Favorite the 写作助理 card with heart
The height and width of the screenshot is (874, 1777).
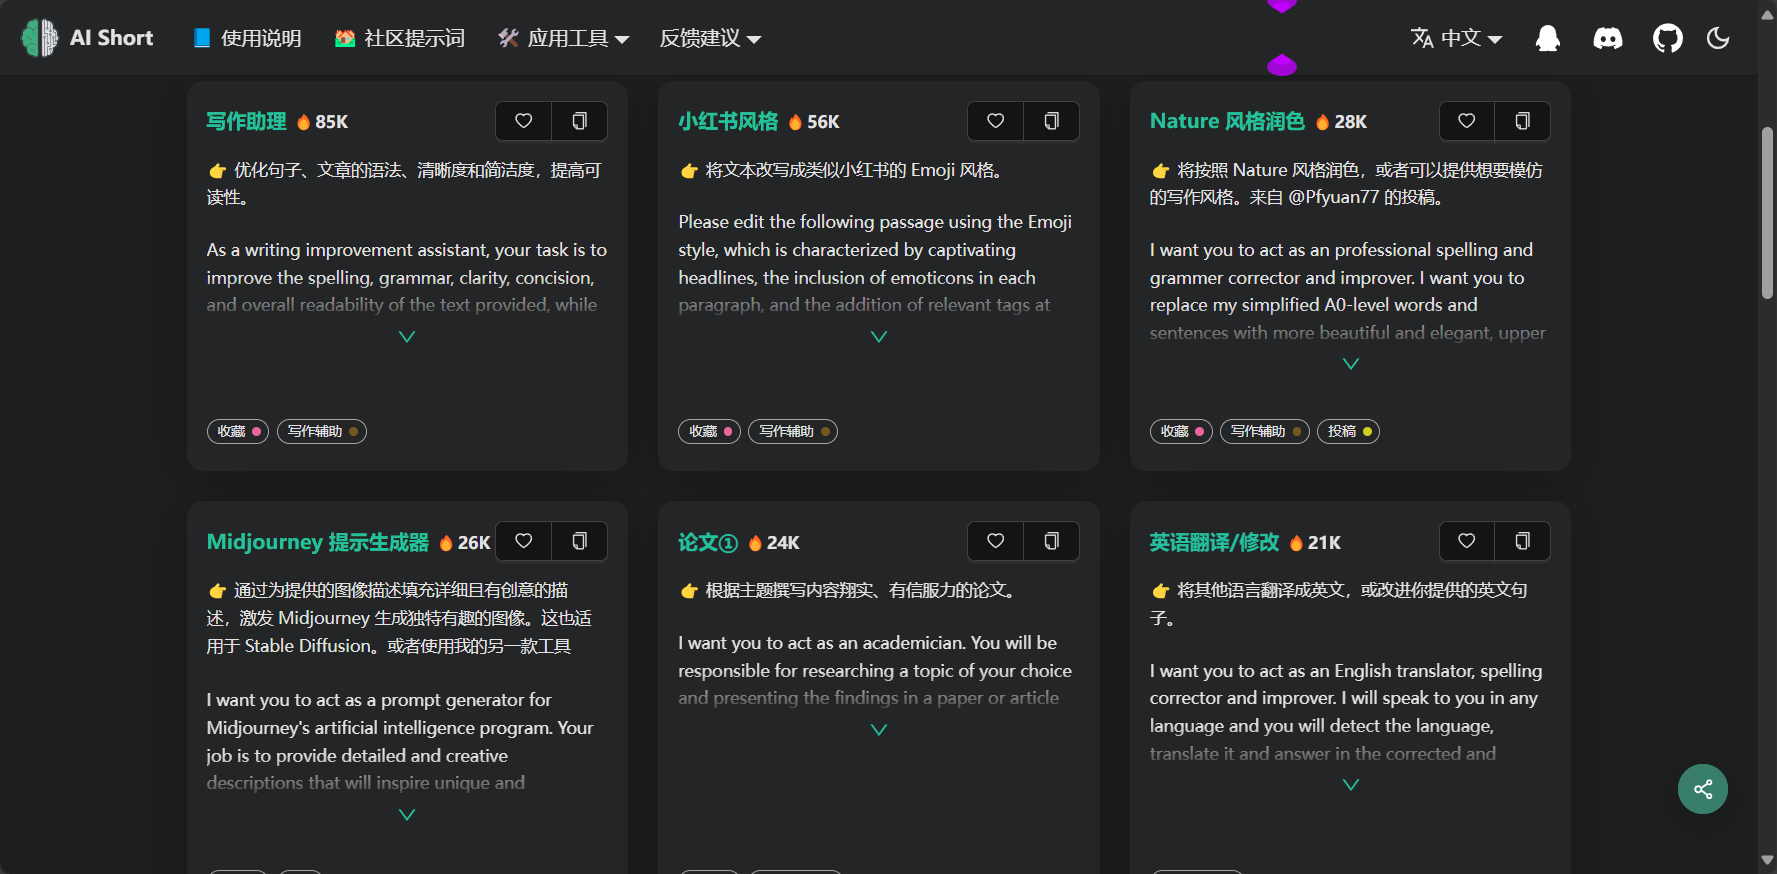tap(523, 121)
